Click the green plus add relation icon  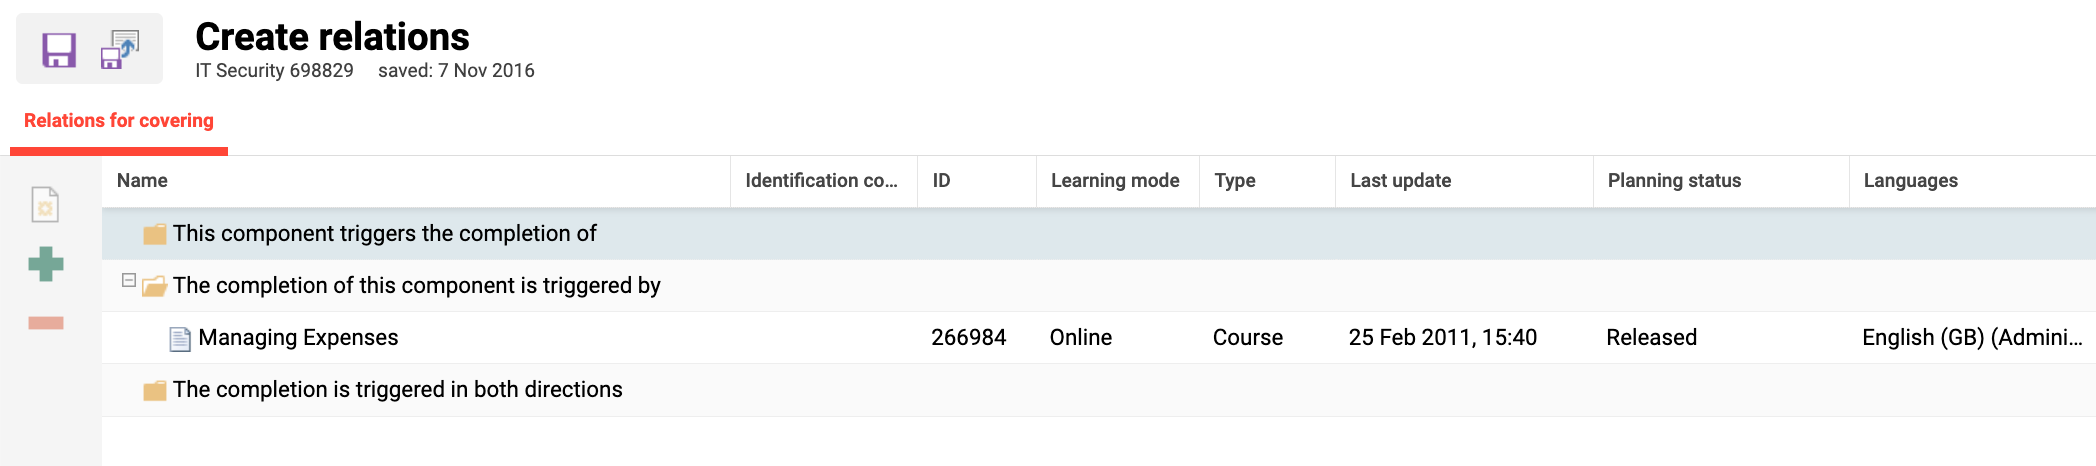[x=45, y=264]
